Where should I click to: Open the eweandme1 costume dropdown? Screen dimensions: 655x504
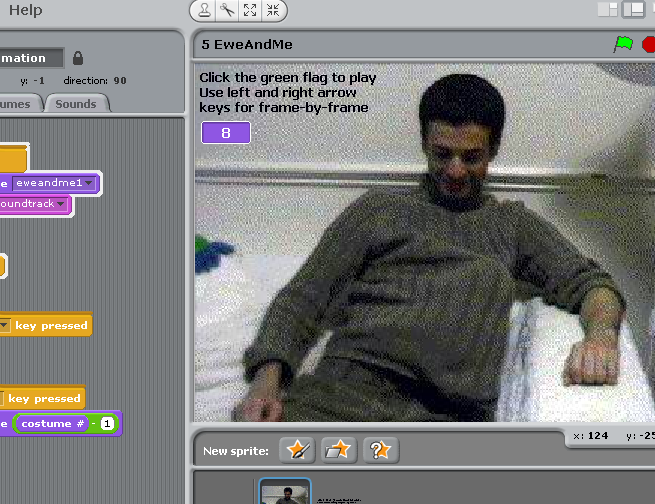[88, 183]
